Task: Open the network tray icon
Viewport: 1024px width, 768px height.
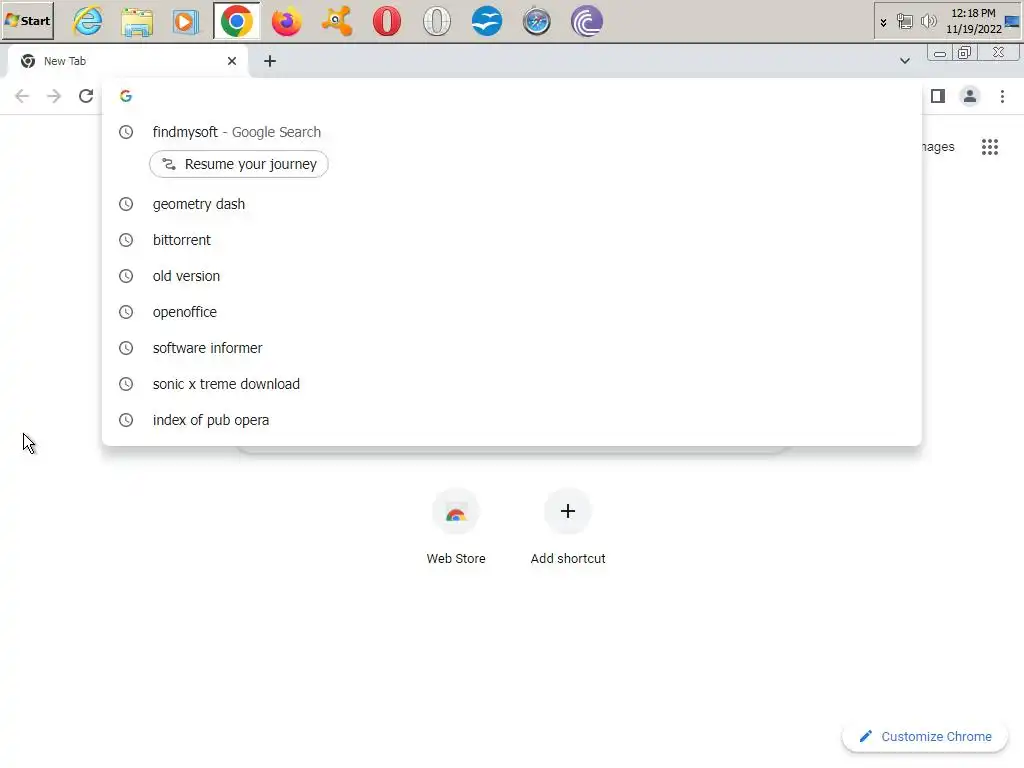Action: pos(904,22)
